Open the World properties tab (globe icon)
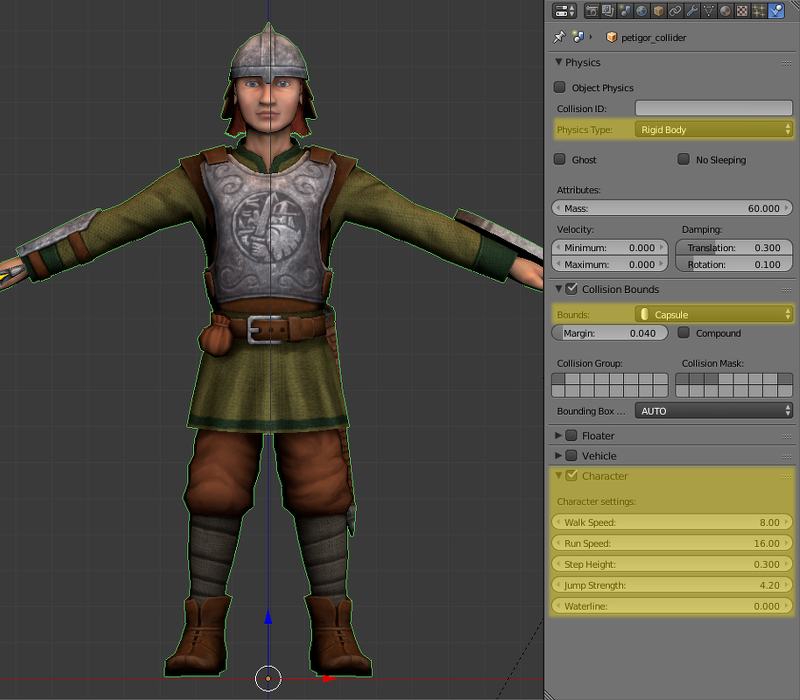Image resolution: width=800 pixels, height=700 pixels. click(x=642, y=11)
